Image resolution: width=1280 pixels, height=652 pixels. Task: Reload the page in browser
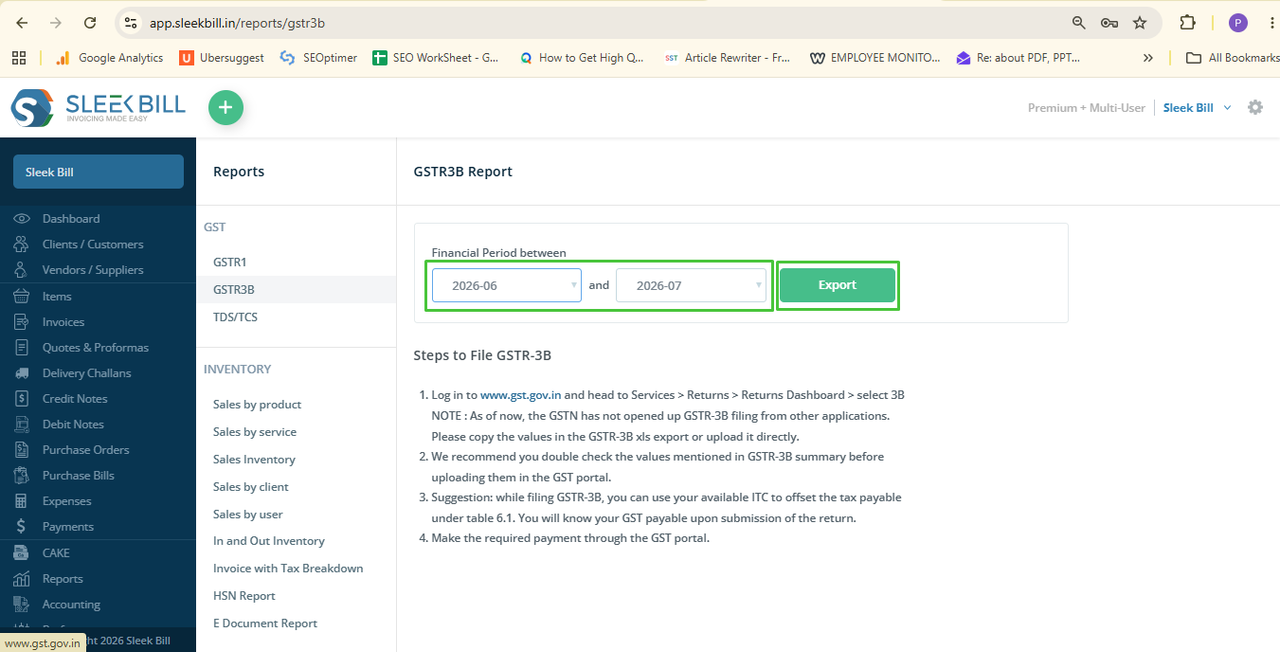click(90, 22)
